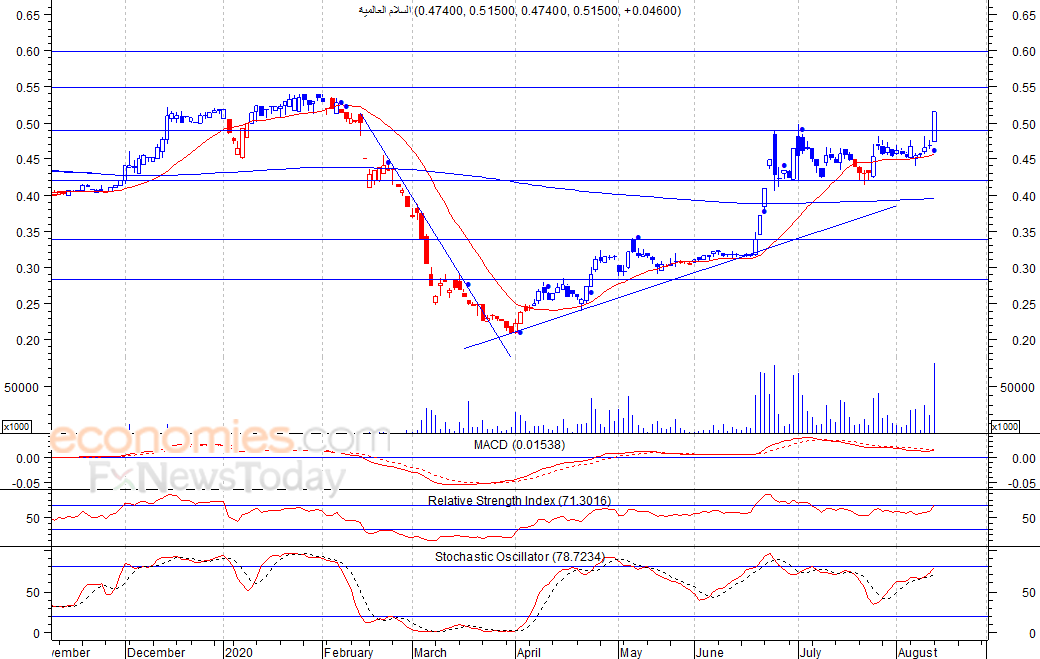Click the economies.com watermark logo
Image resolution: width=1040 pixels, height=659 pixels.
[x=219, y=438]
